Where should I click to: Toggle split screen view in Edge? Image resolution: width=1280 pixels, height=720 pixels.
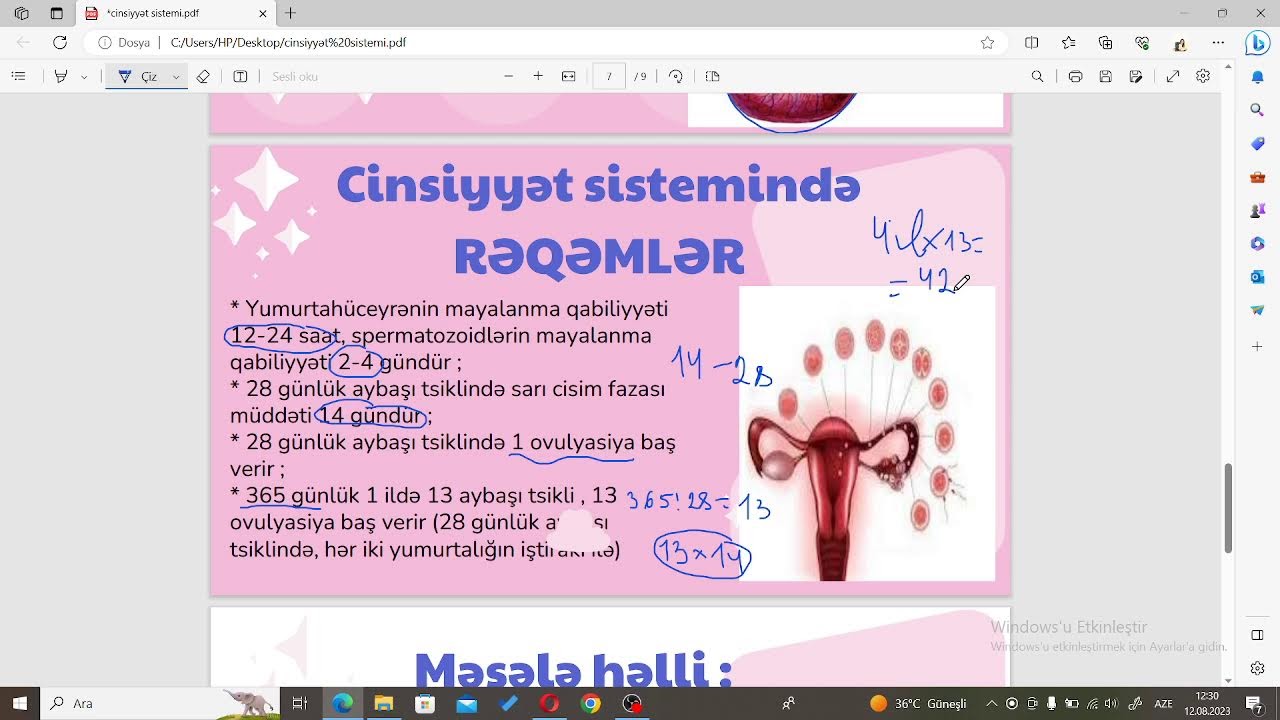click(1032, 43)
